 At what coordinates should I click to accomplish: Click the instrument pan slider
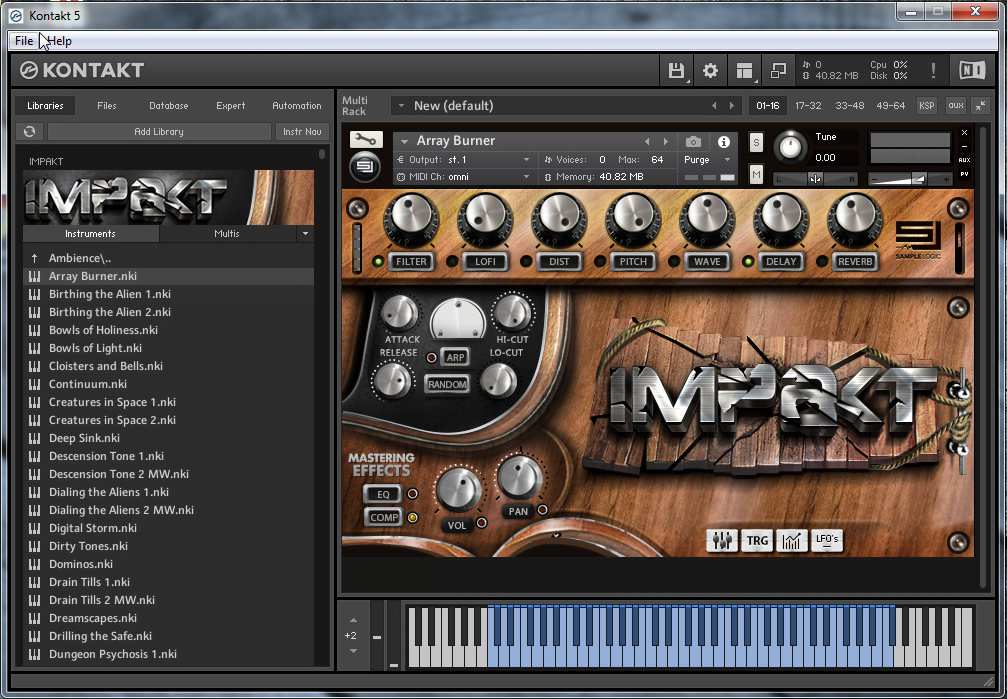(x=815, y=179)
